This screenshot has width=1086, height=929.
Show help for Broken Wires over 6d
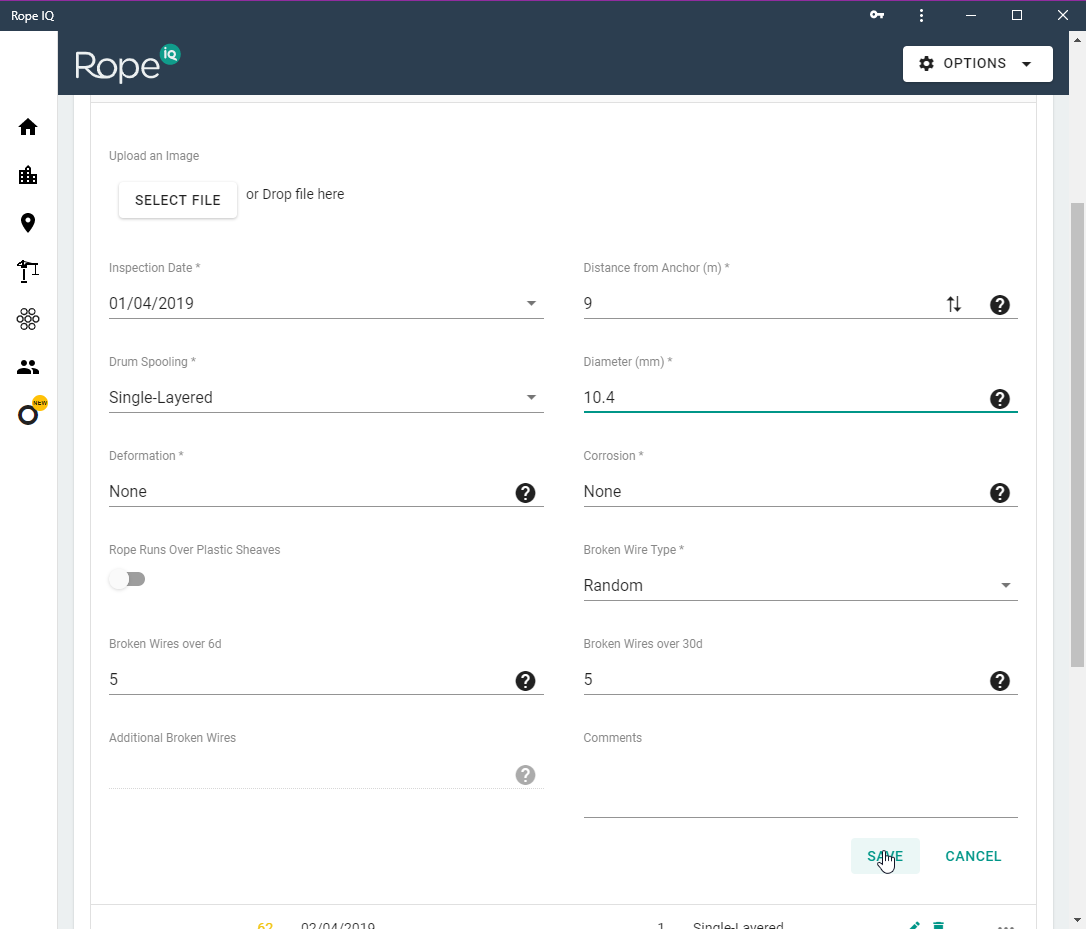point(525,681)
